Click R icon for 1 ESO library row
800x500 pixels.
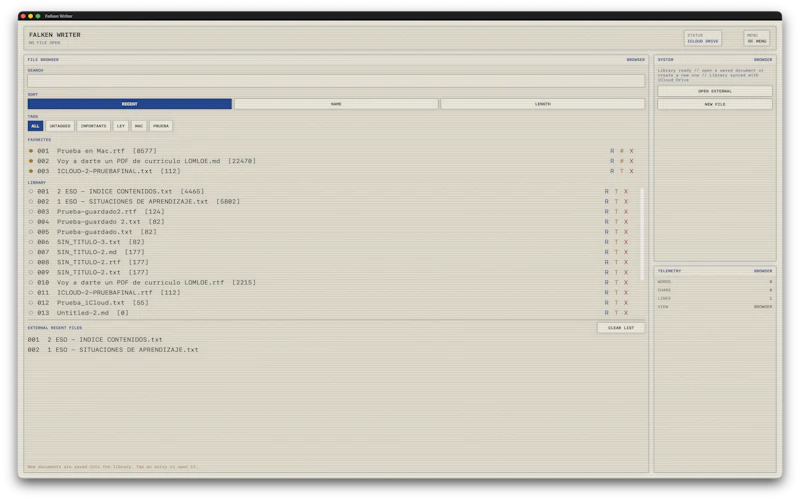pos(607,202)
